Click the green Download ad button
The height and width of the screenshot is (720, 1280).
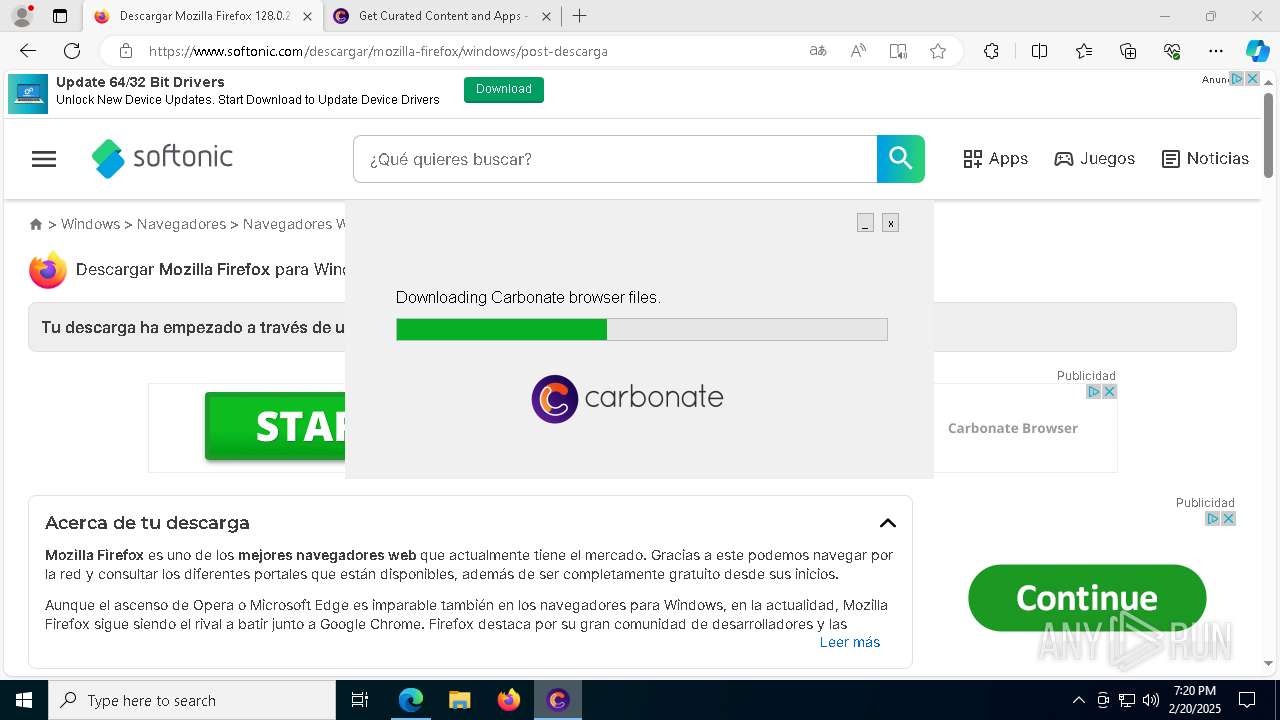(504, 90)
